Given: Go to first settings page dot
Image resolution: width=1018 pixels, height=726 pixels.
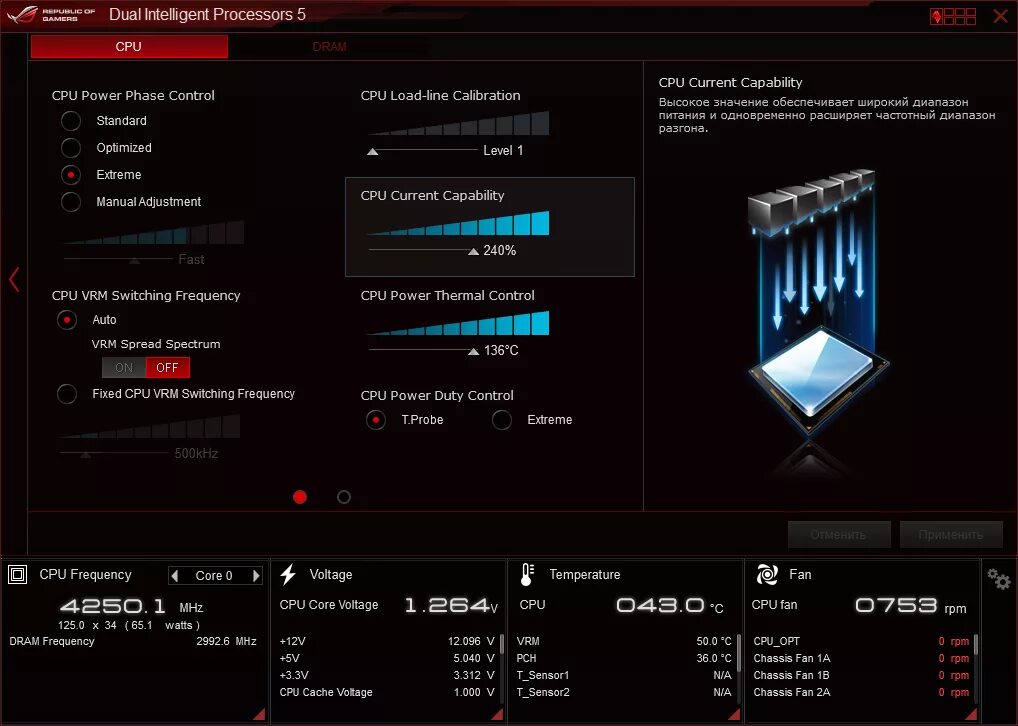Looking at the screenshot, I should click(x=300, y=497).
